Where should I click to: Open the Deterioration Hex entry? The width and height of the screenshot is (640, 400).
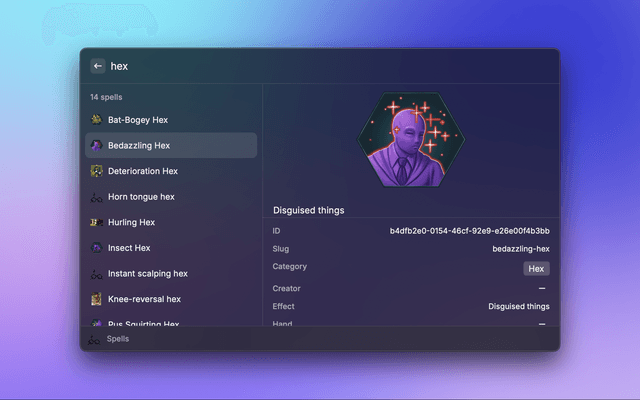pyautogui.click(x=142, y=171)
